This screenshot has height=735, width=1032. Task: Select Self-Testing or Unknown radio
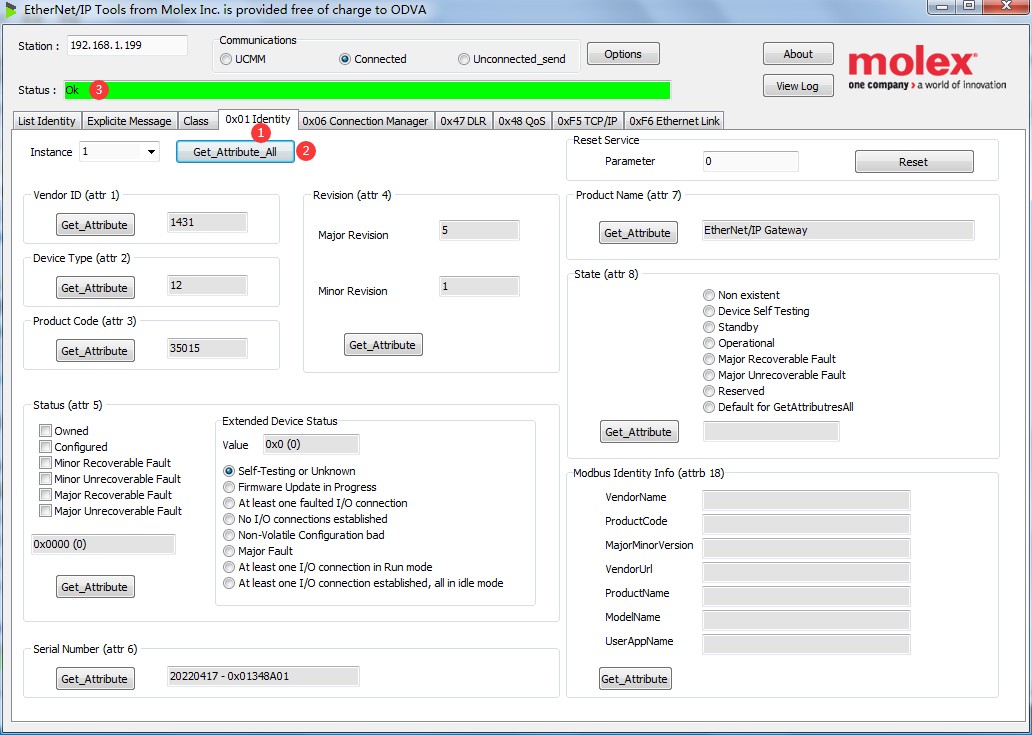coord(229,471)
